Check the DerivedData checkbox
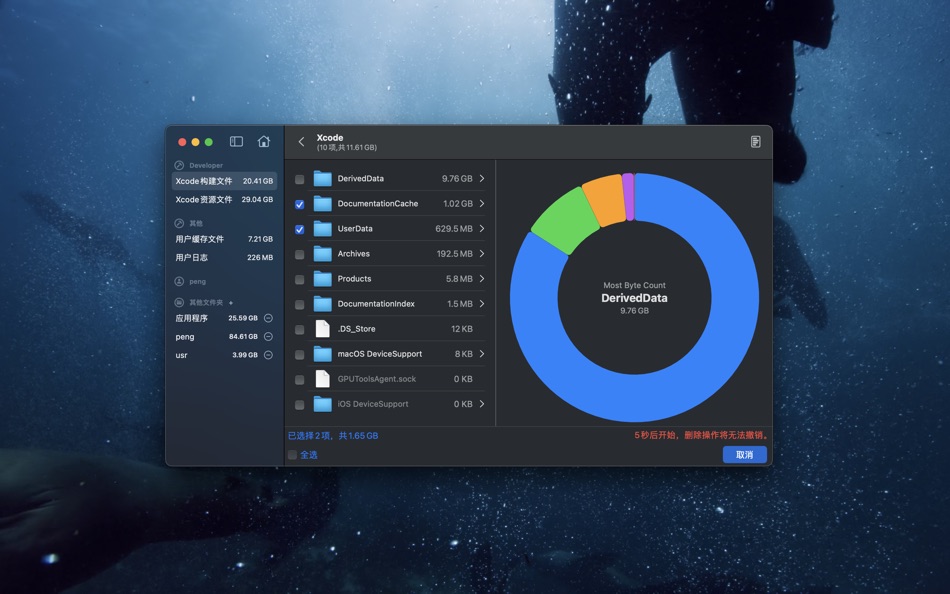This screenshot has width=950, height=594. (299, 179)
